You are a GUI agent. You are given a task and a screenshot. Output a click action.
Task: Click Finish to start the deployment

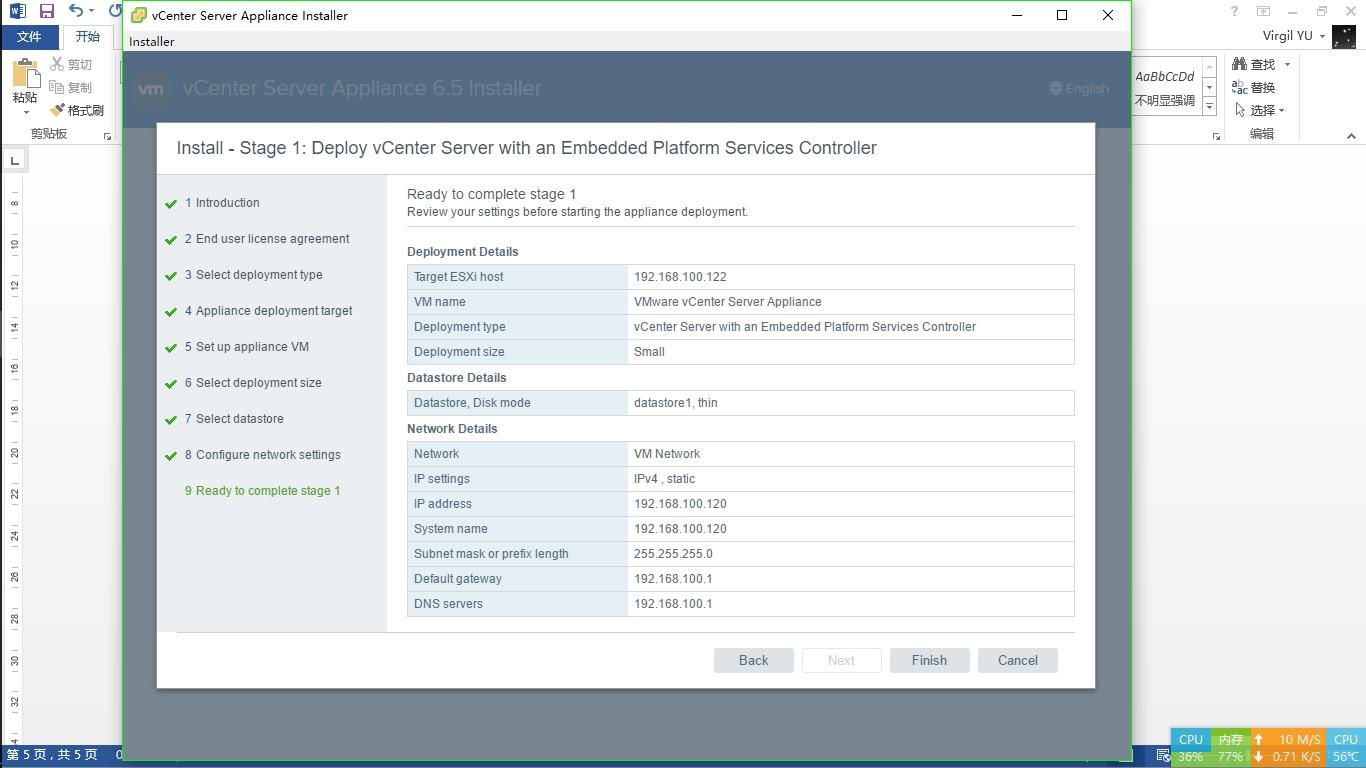(930, 660)
